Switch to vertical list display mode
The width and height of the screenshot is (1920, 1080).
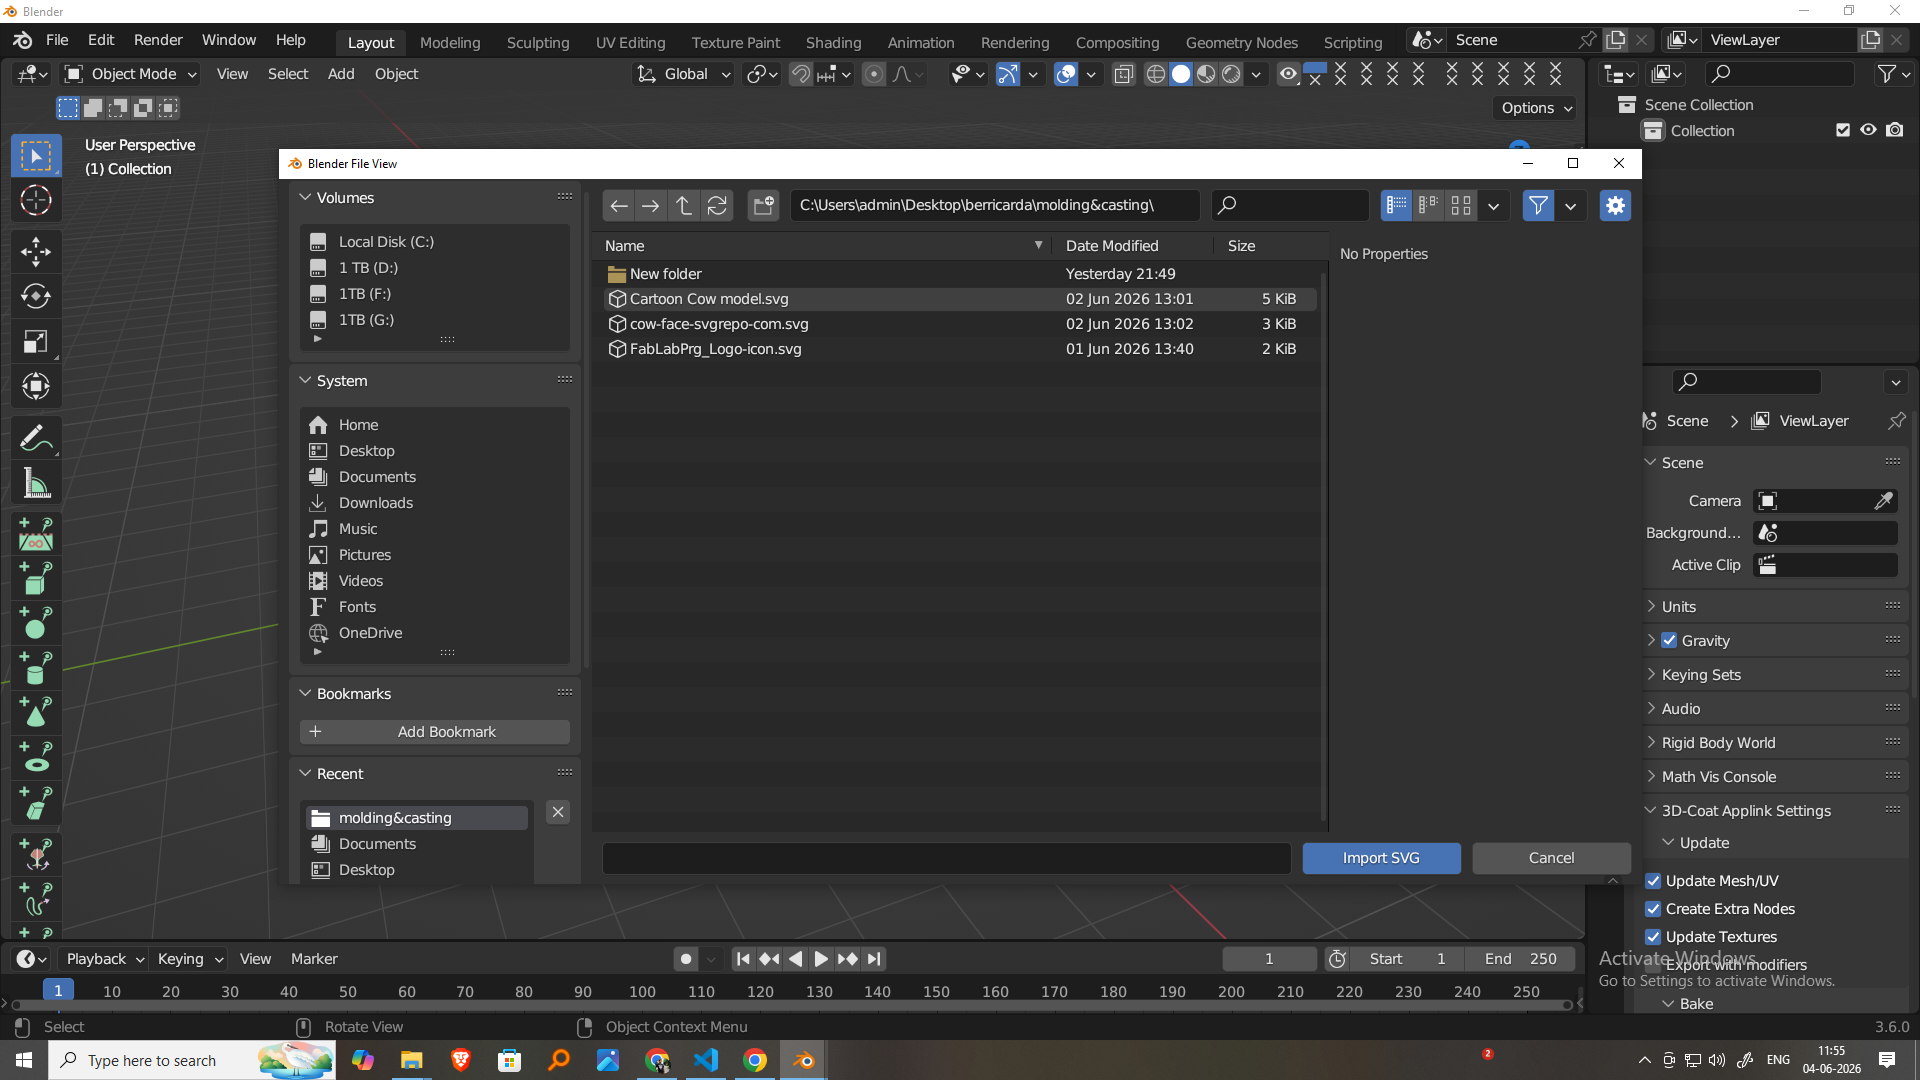pos(1396,206)
